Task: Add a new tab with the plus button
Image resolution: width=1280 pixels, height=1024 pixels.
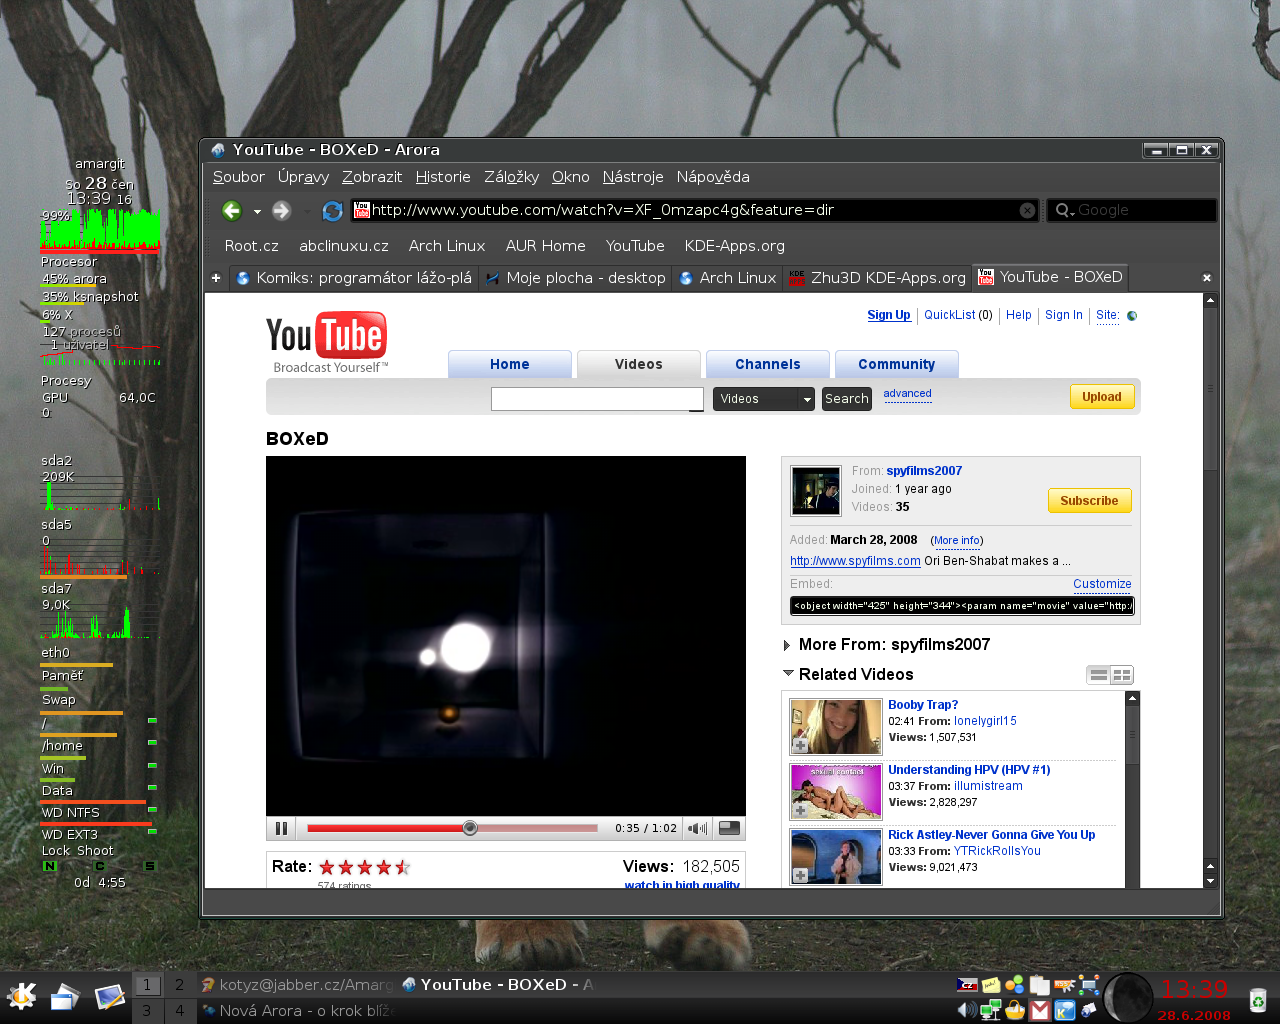Action: pos(216,278)
